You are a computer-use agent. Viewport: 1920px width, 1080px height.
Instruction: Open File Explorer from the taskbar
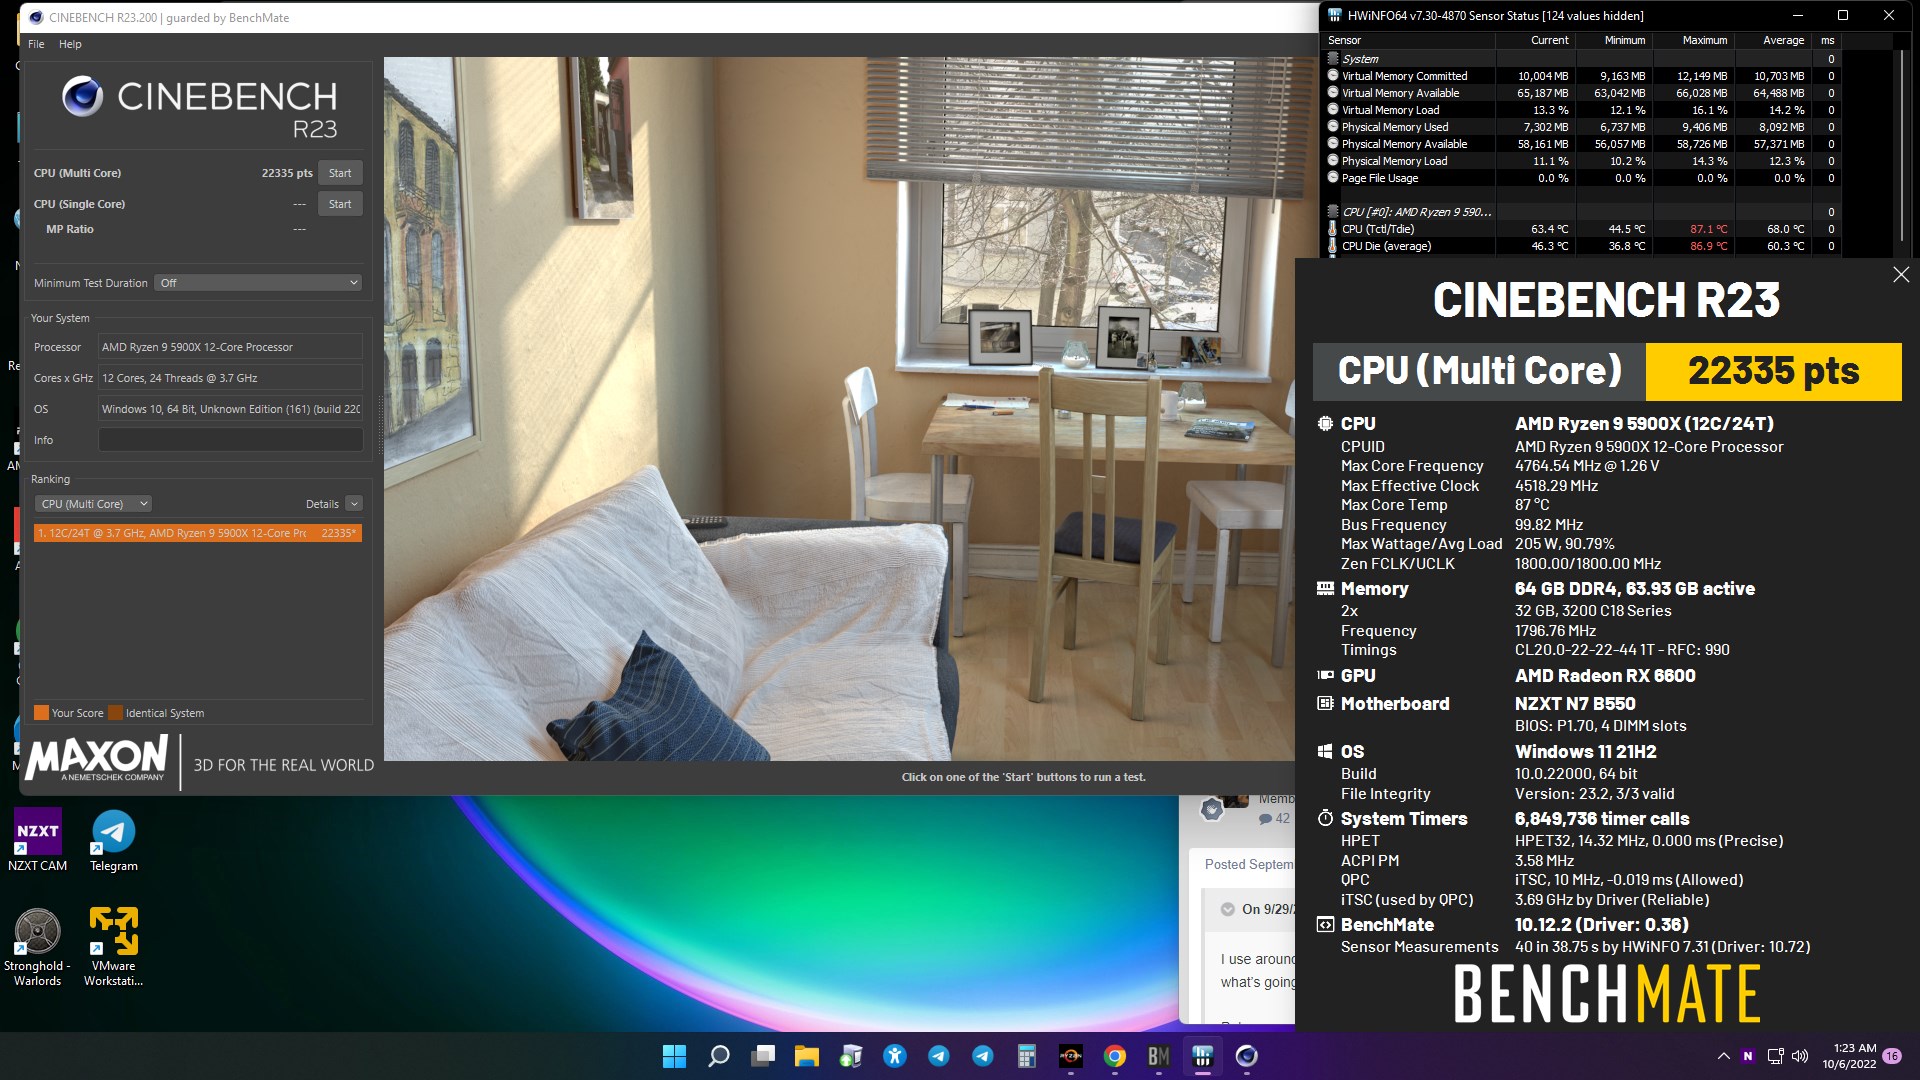coord(807,1056)
